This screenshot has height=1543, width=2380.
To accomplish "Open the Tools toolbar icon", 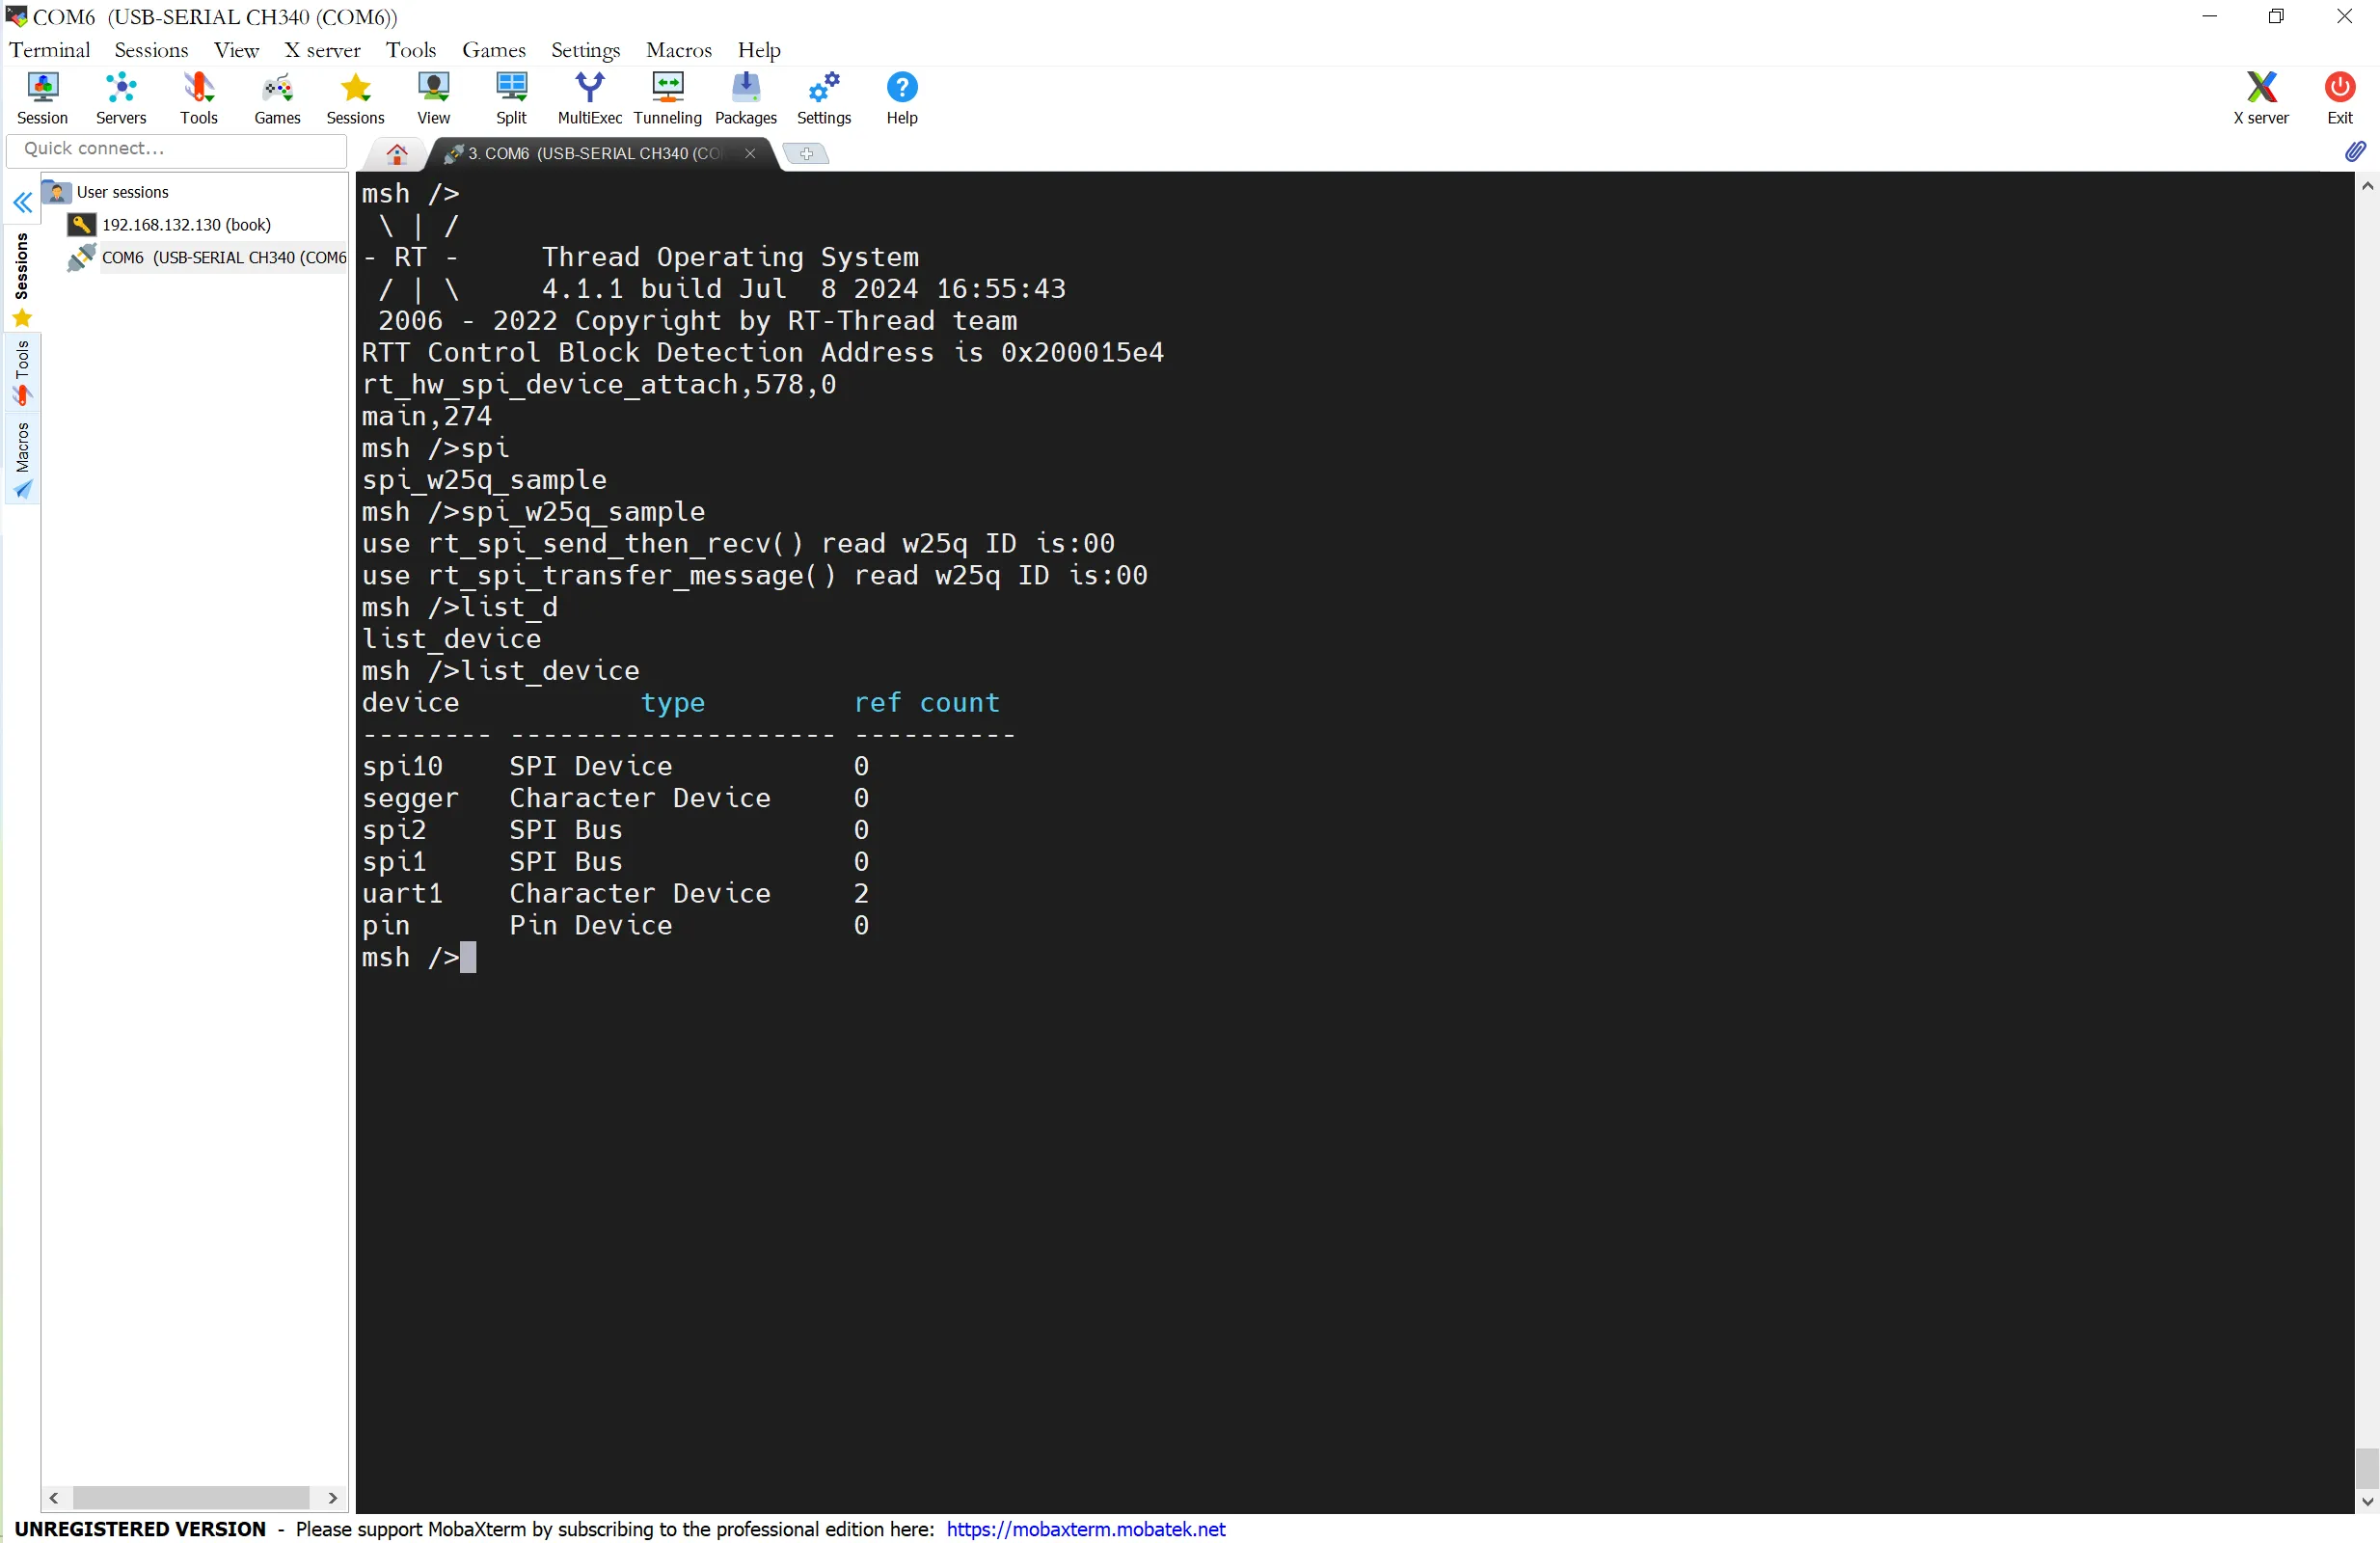I will (x=199, y=98).
